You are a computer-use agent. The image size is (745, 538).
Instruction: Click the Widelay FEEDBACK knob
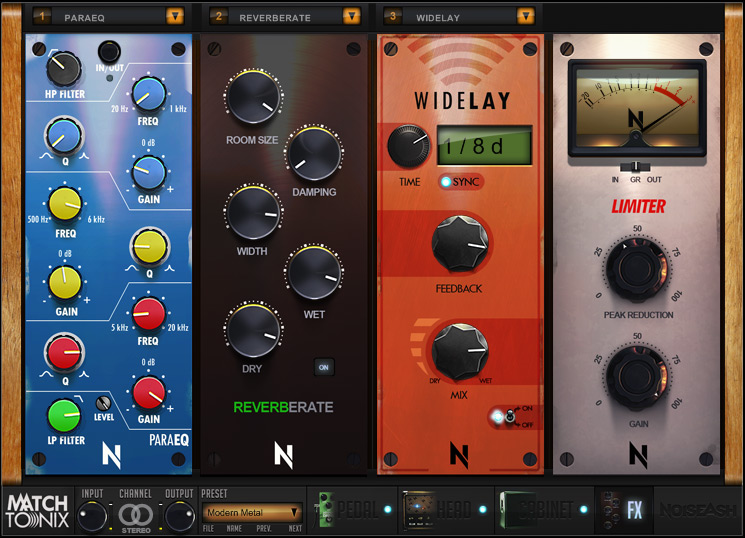coord(460,244)
